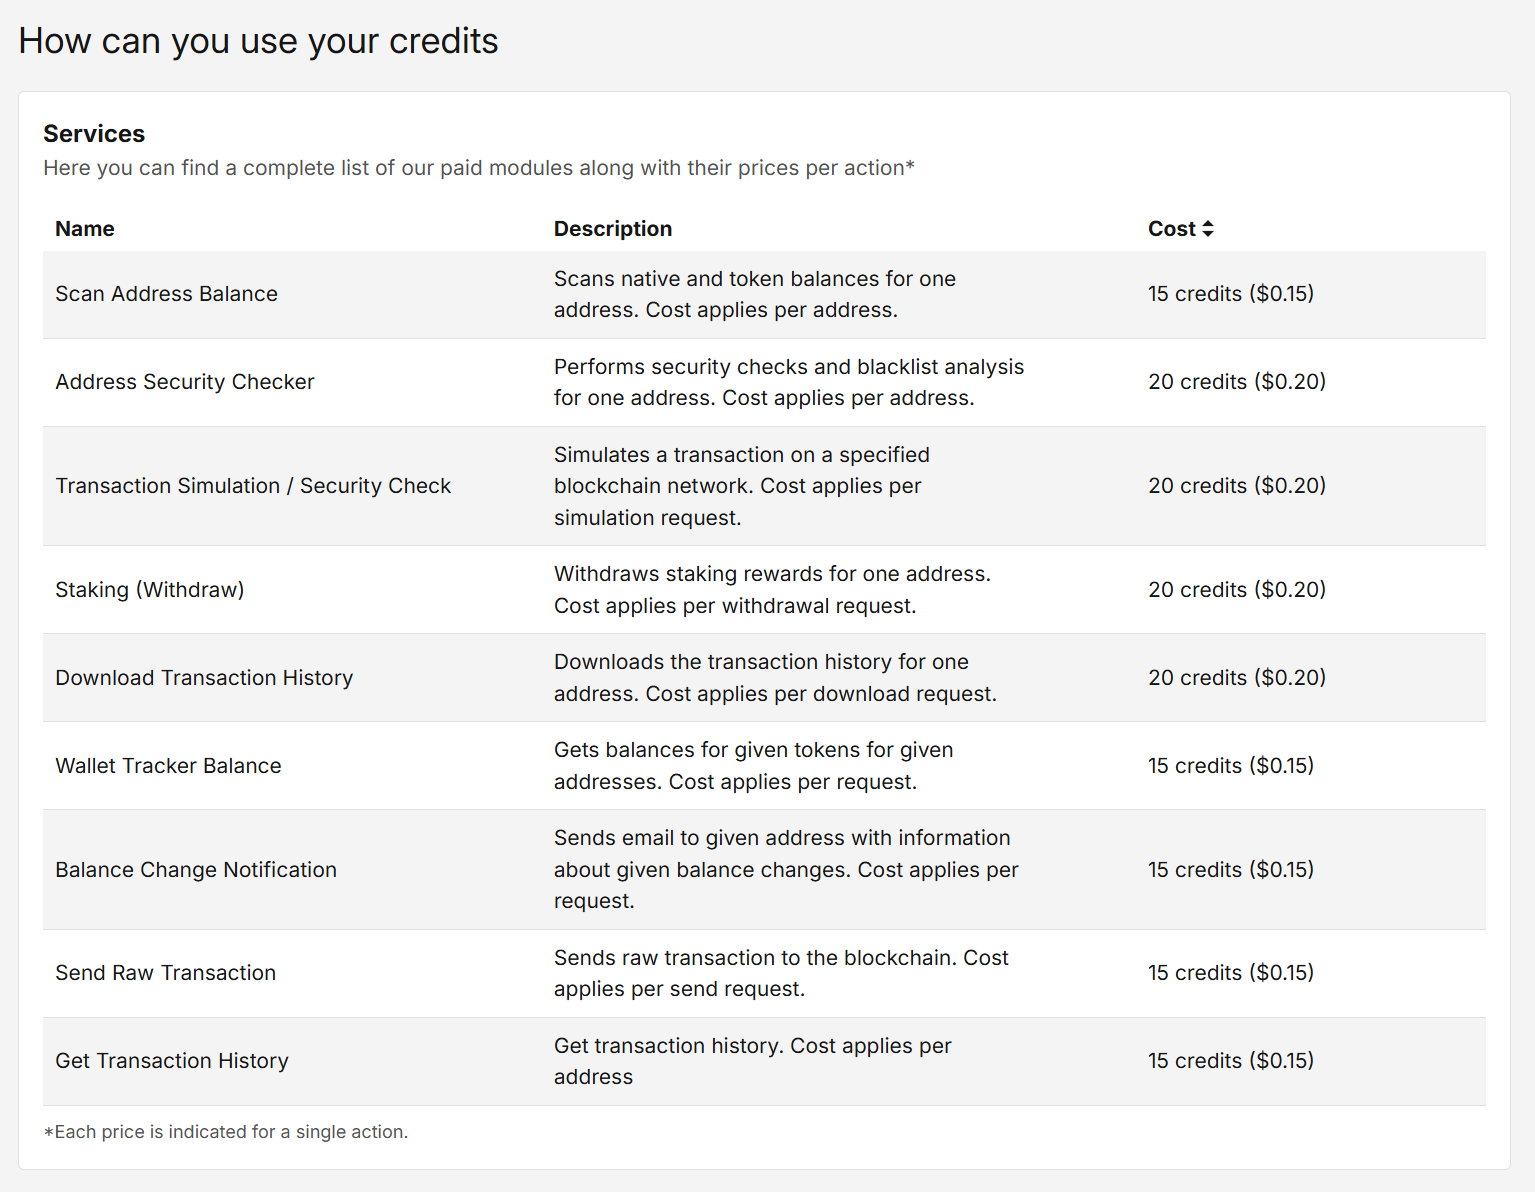This screenshot has width=1535, height=1192.
Task: Select the Scan Address Balance row name
Action: click(166, 294)
